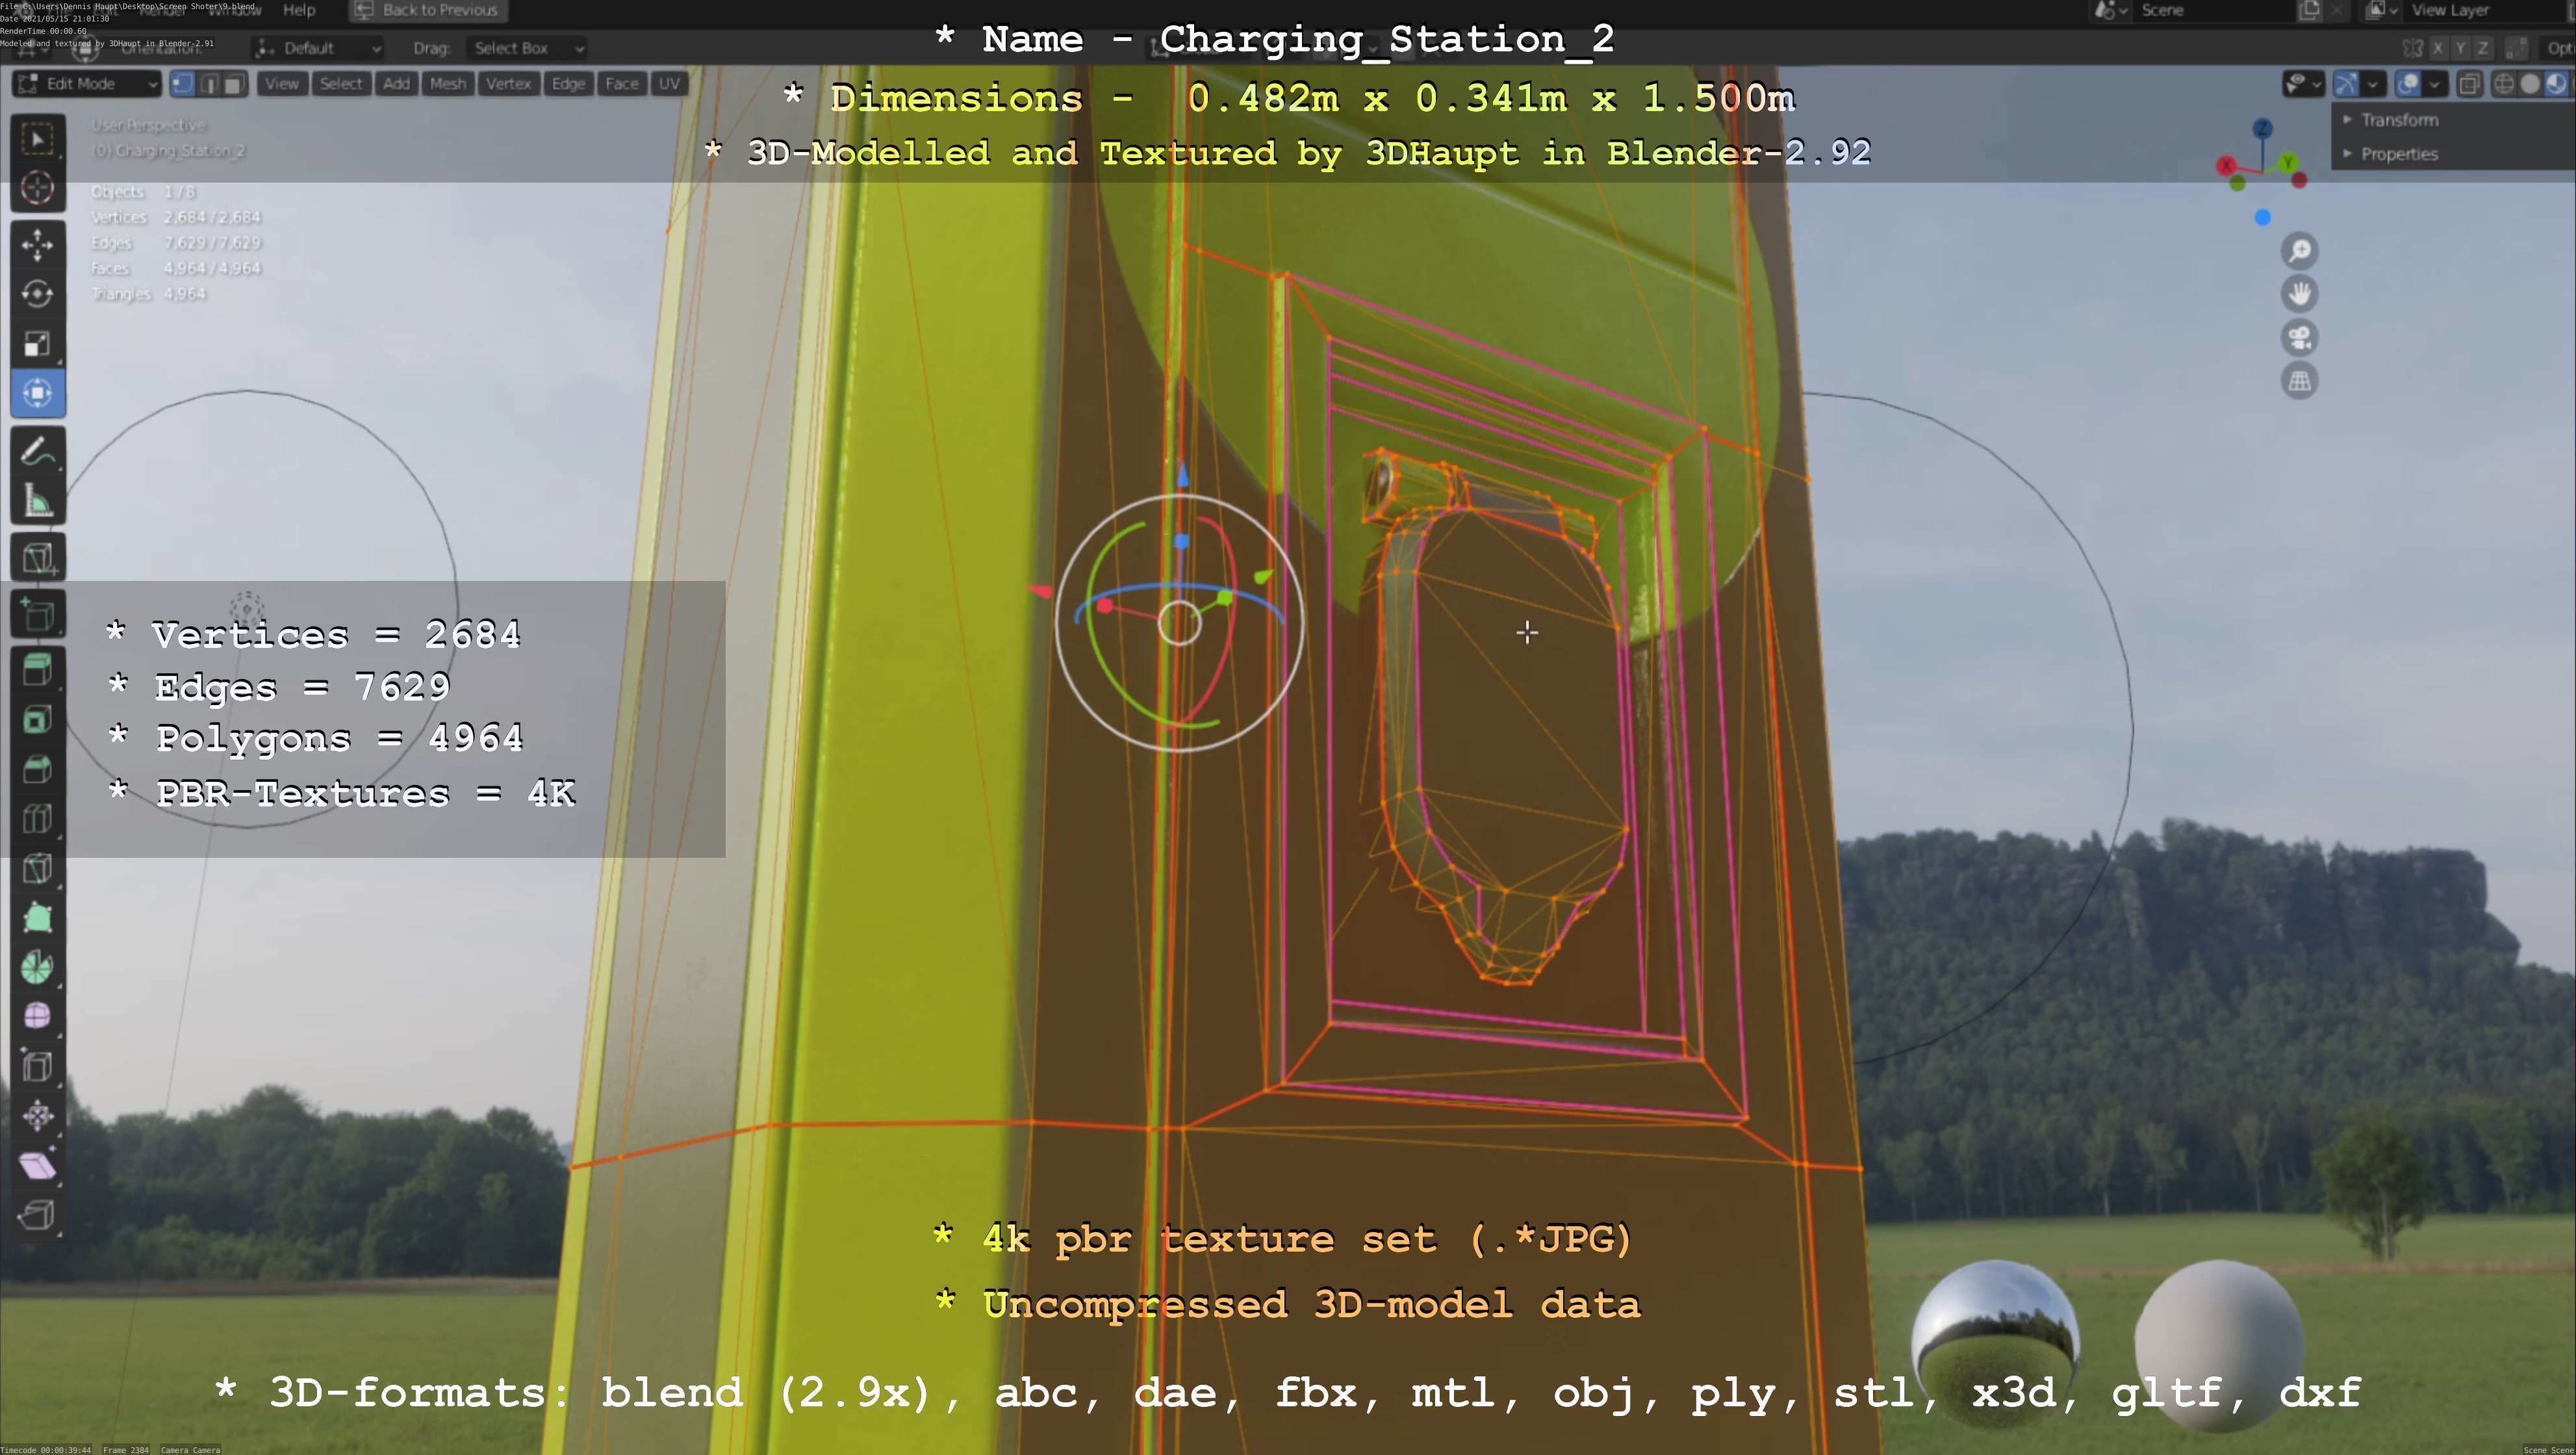Click the Back to Previous button
The image size is (2576, 1455).
pos(428,10)
